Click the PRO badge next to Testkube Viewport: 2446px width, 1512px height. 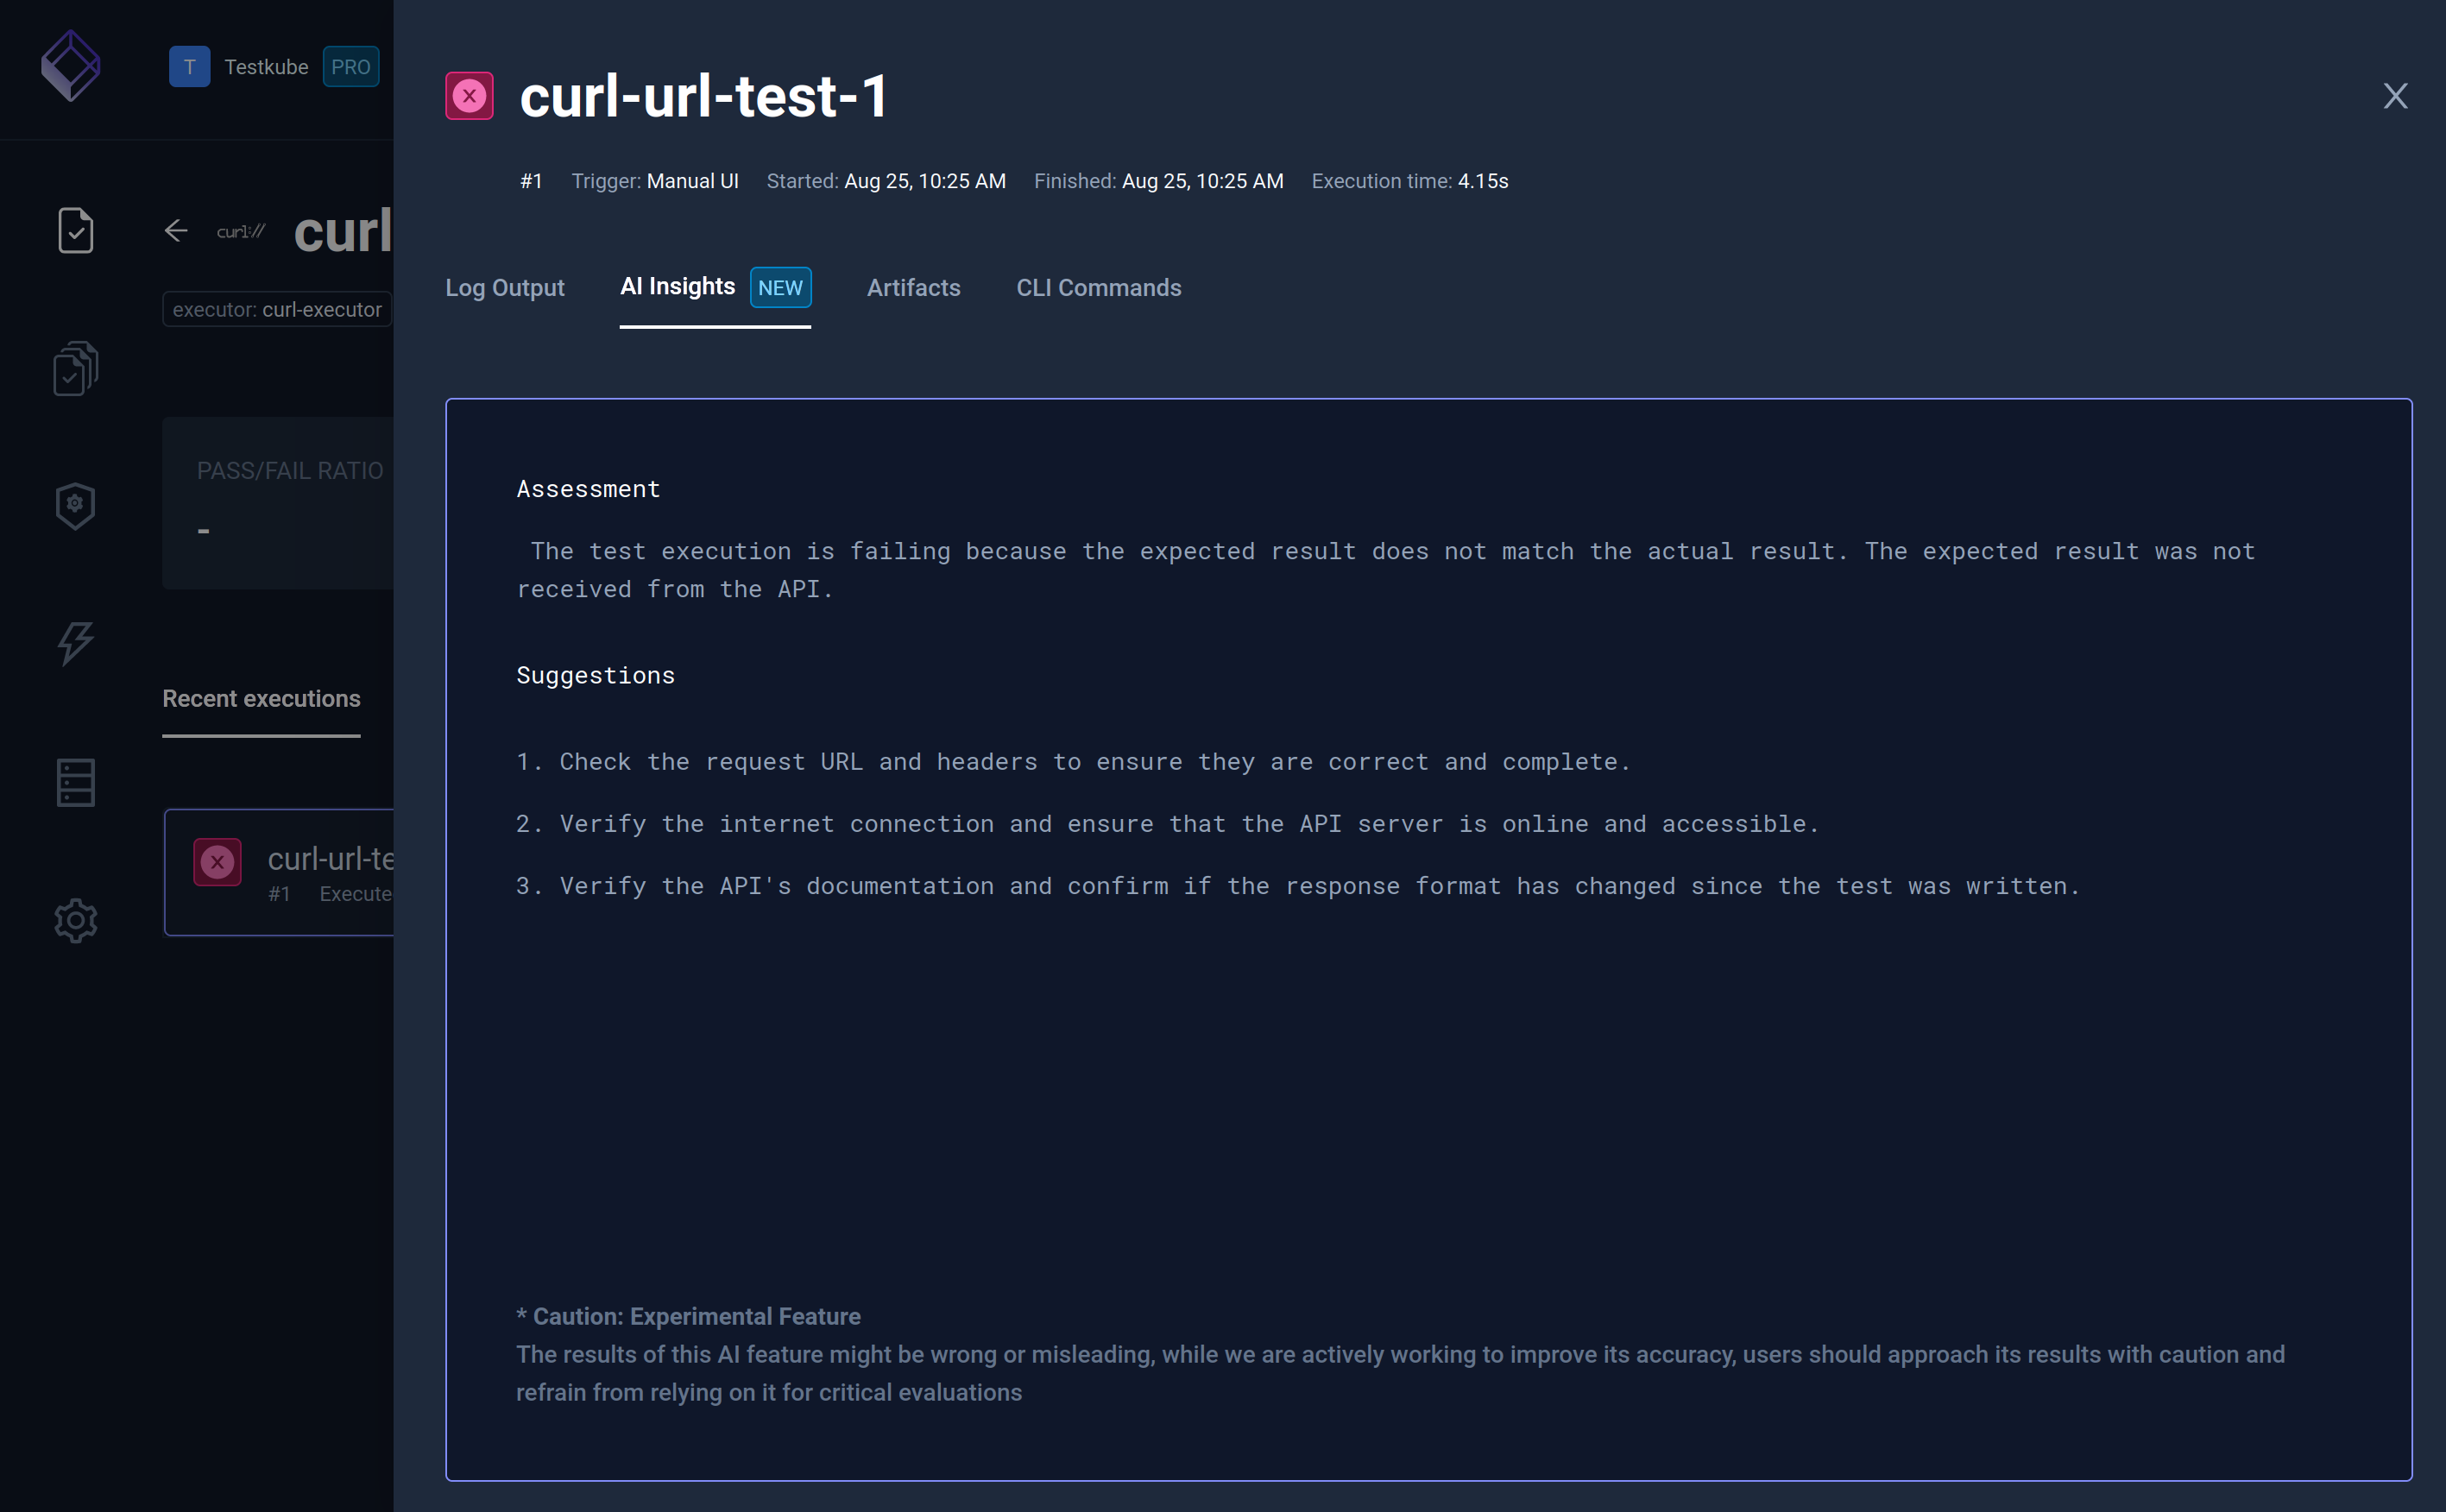(x=351, y=66)
